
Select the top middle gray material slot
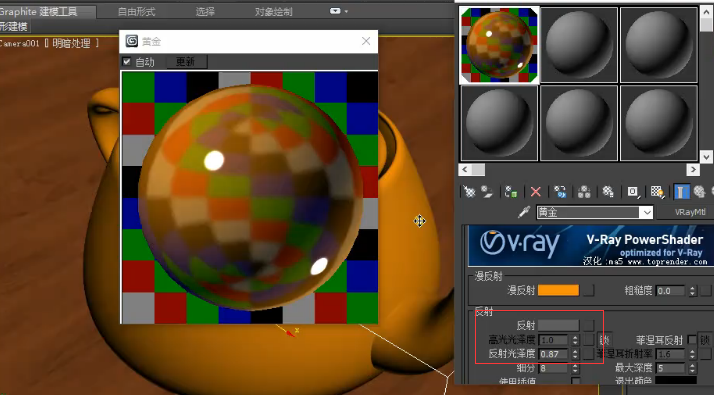coord(579,45)
